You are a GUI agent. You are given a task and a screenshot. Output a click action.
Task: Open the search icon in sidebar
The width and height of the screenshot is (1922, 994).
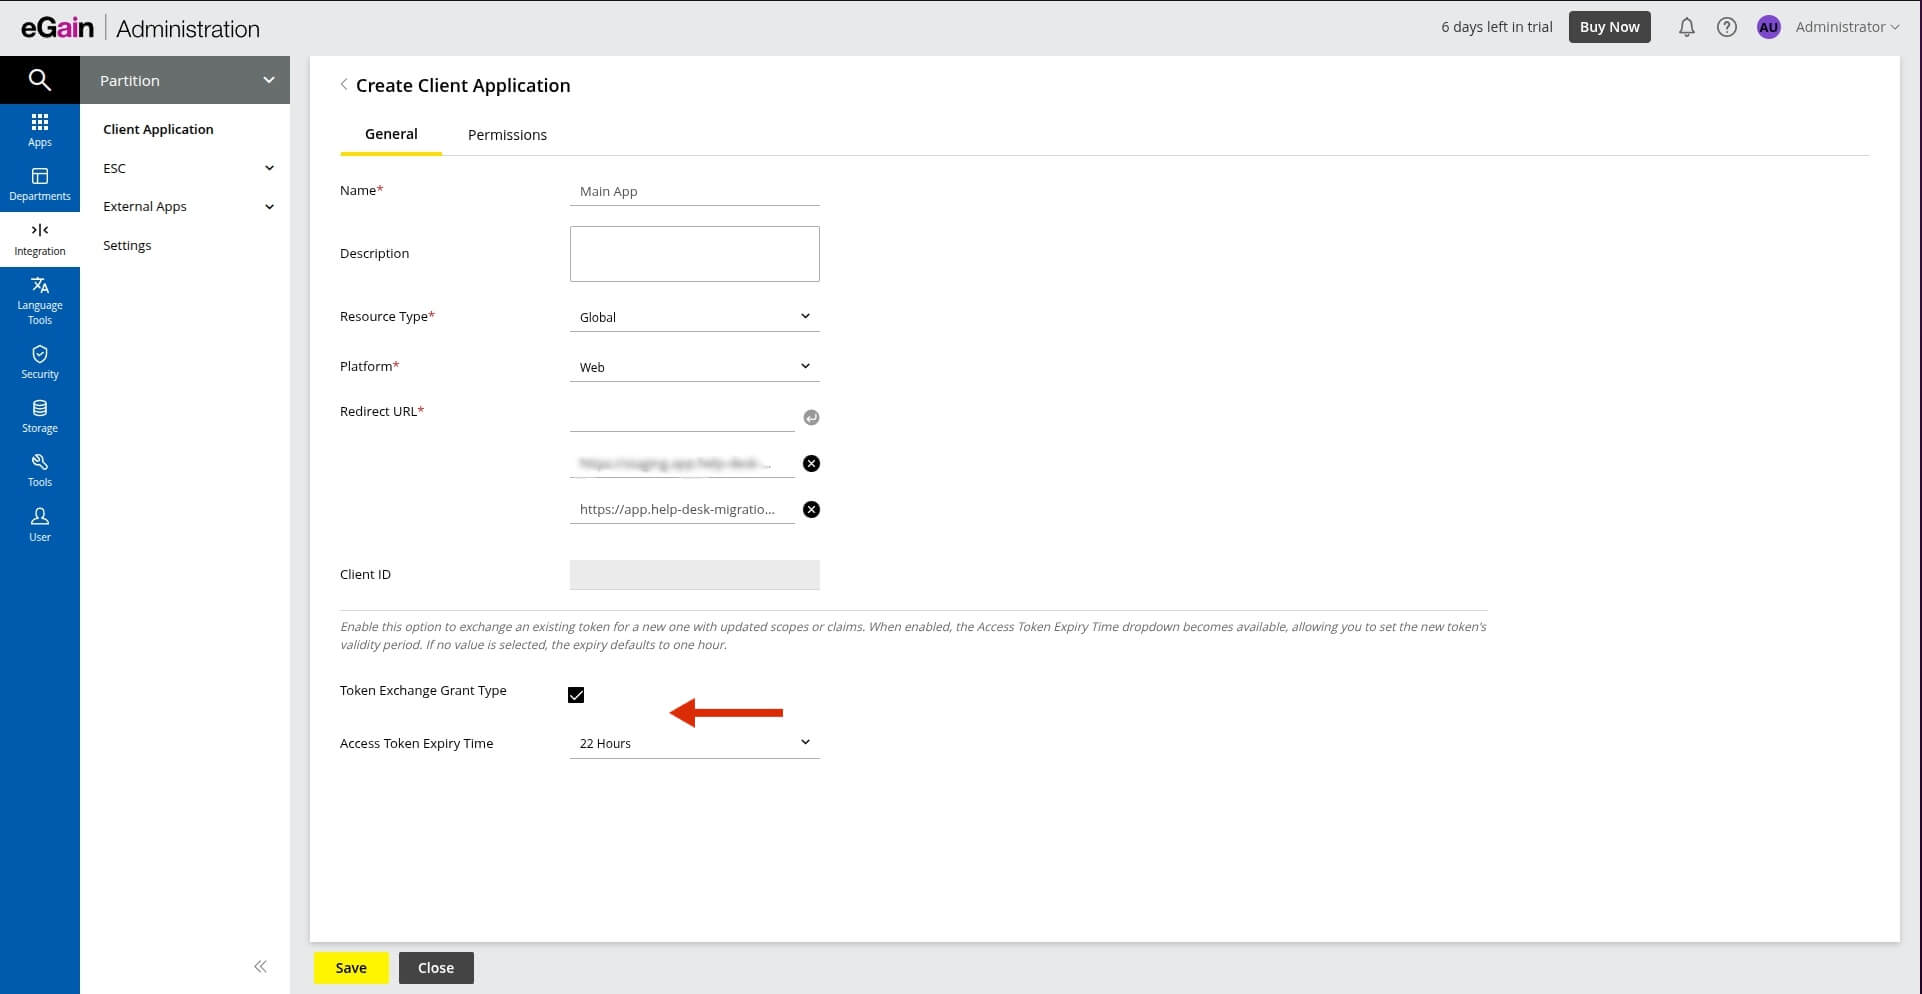39,80
